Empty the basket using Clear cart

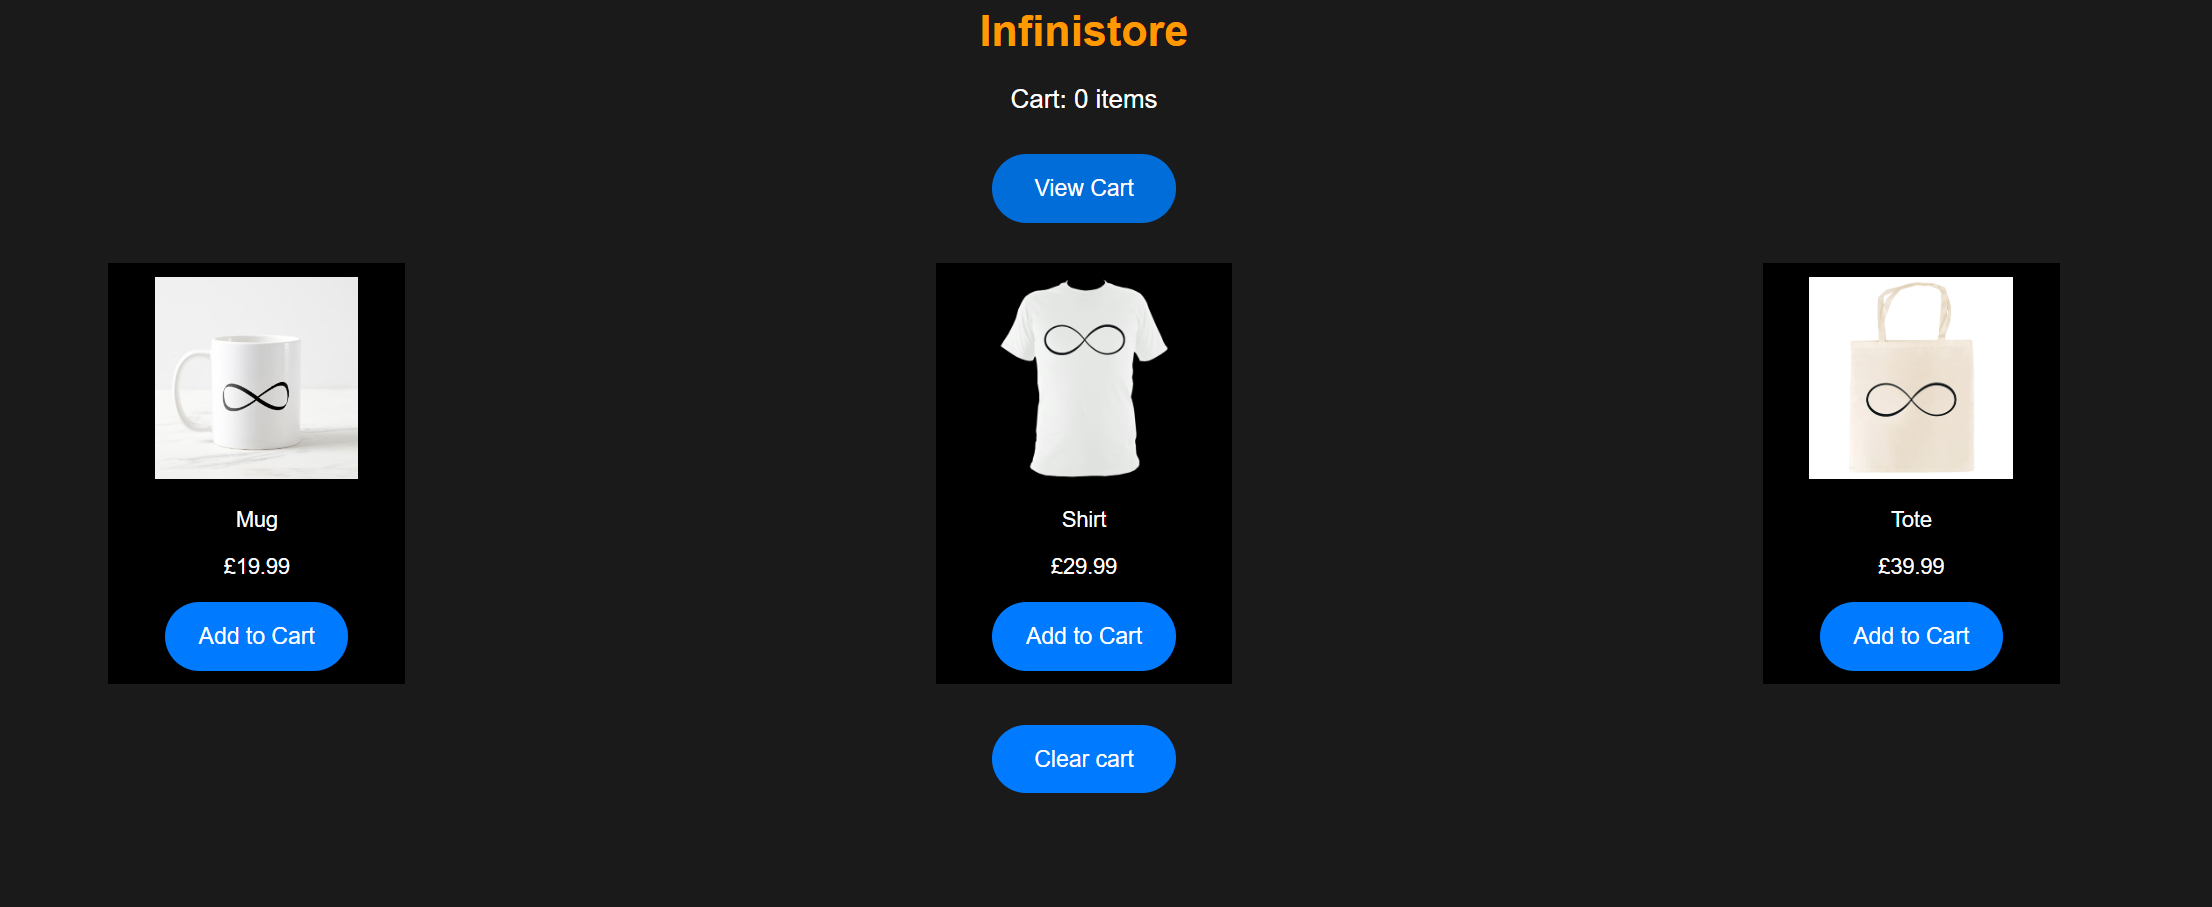click(x=1084, y=759)
